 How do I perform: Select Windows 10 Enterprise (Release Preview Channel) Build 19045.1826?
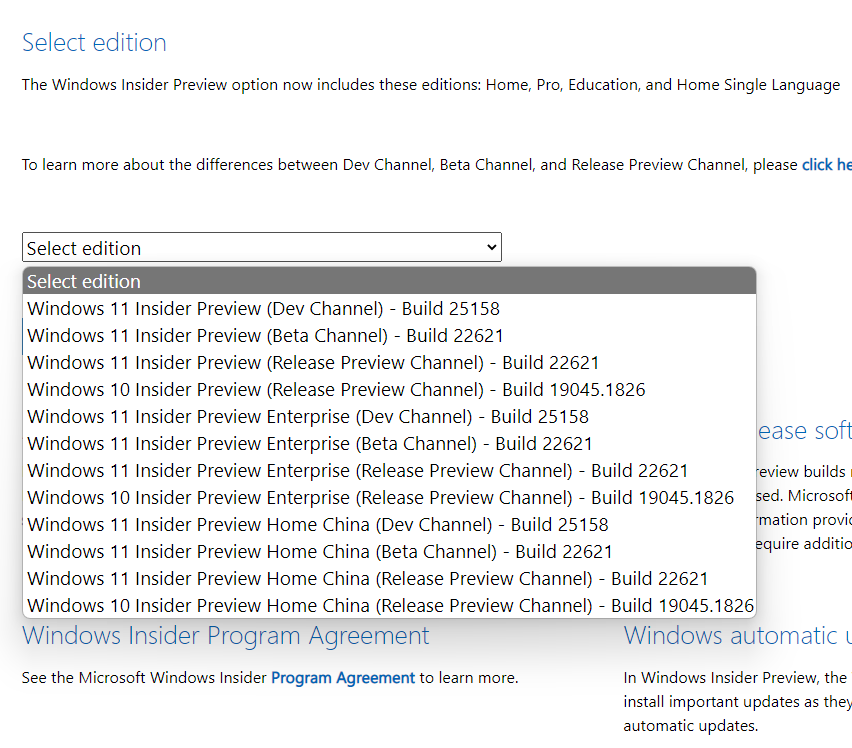389,498
